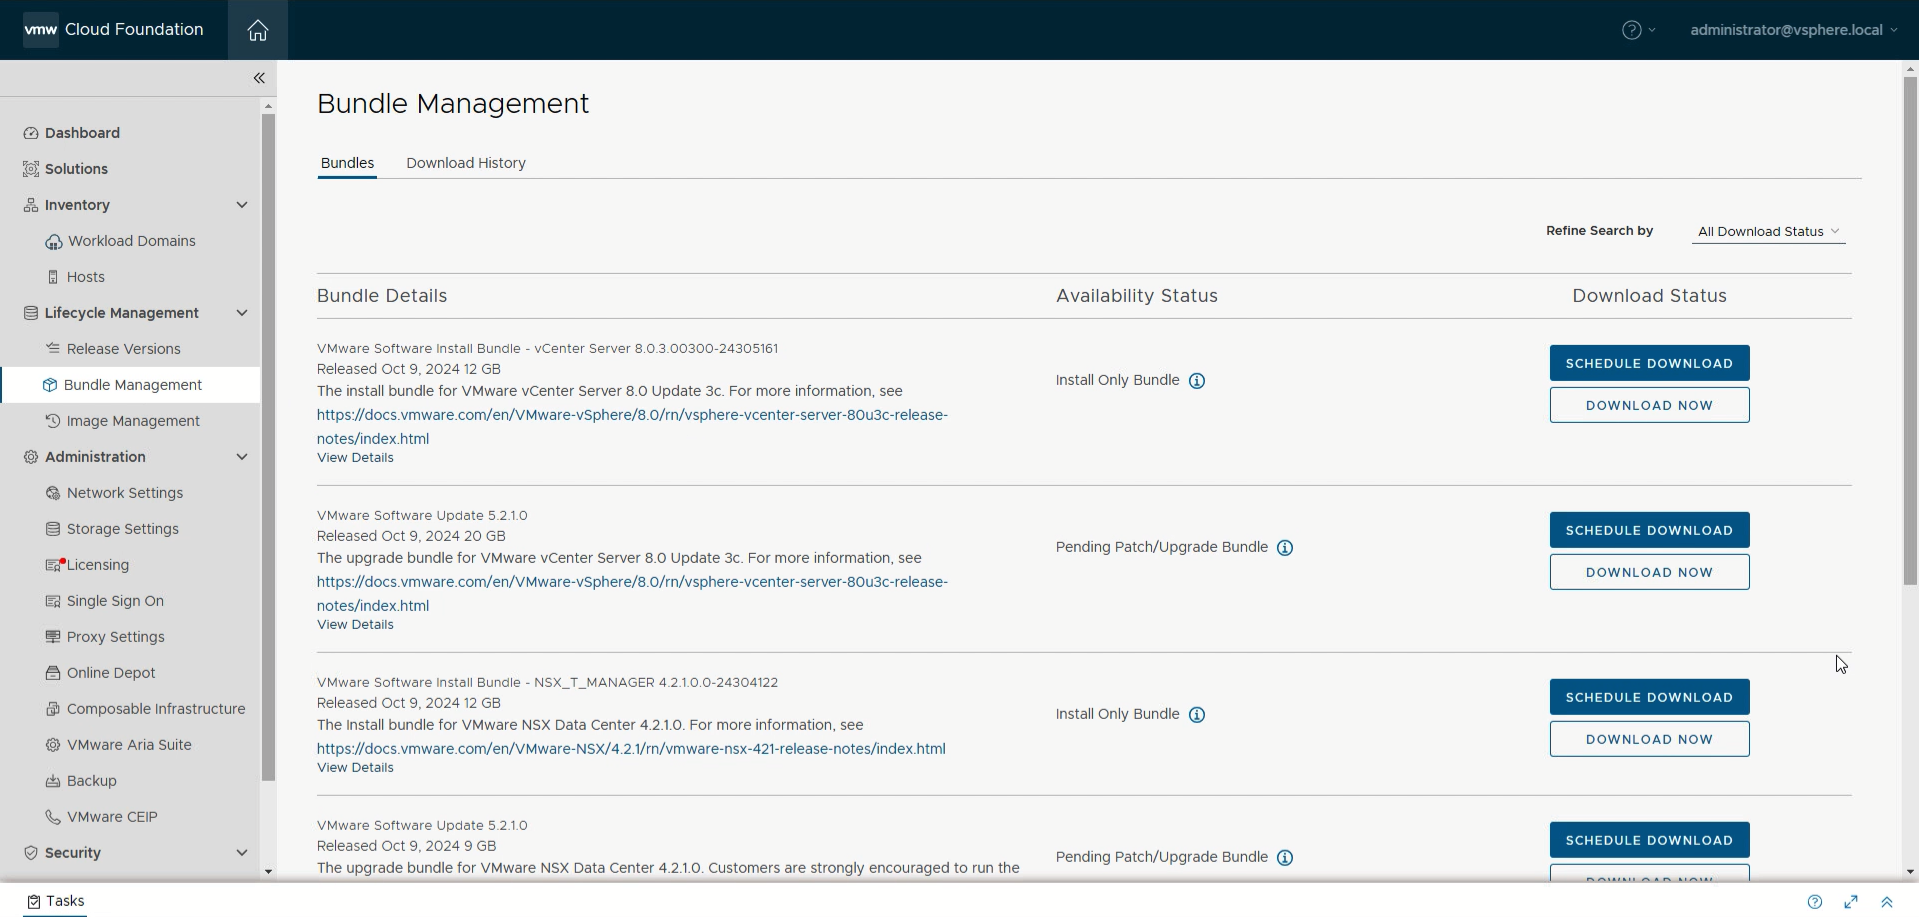This screenshot has height=917, width=1919.
Task: Open Network Settings under Administration
Action: point(125,493)
